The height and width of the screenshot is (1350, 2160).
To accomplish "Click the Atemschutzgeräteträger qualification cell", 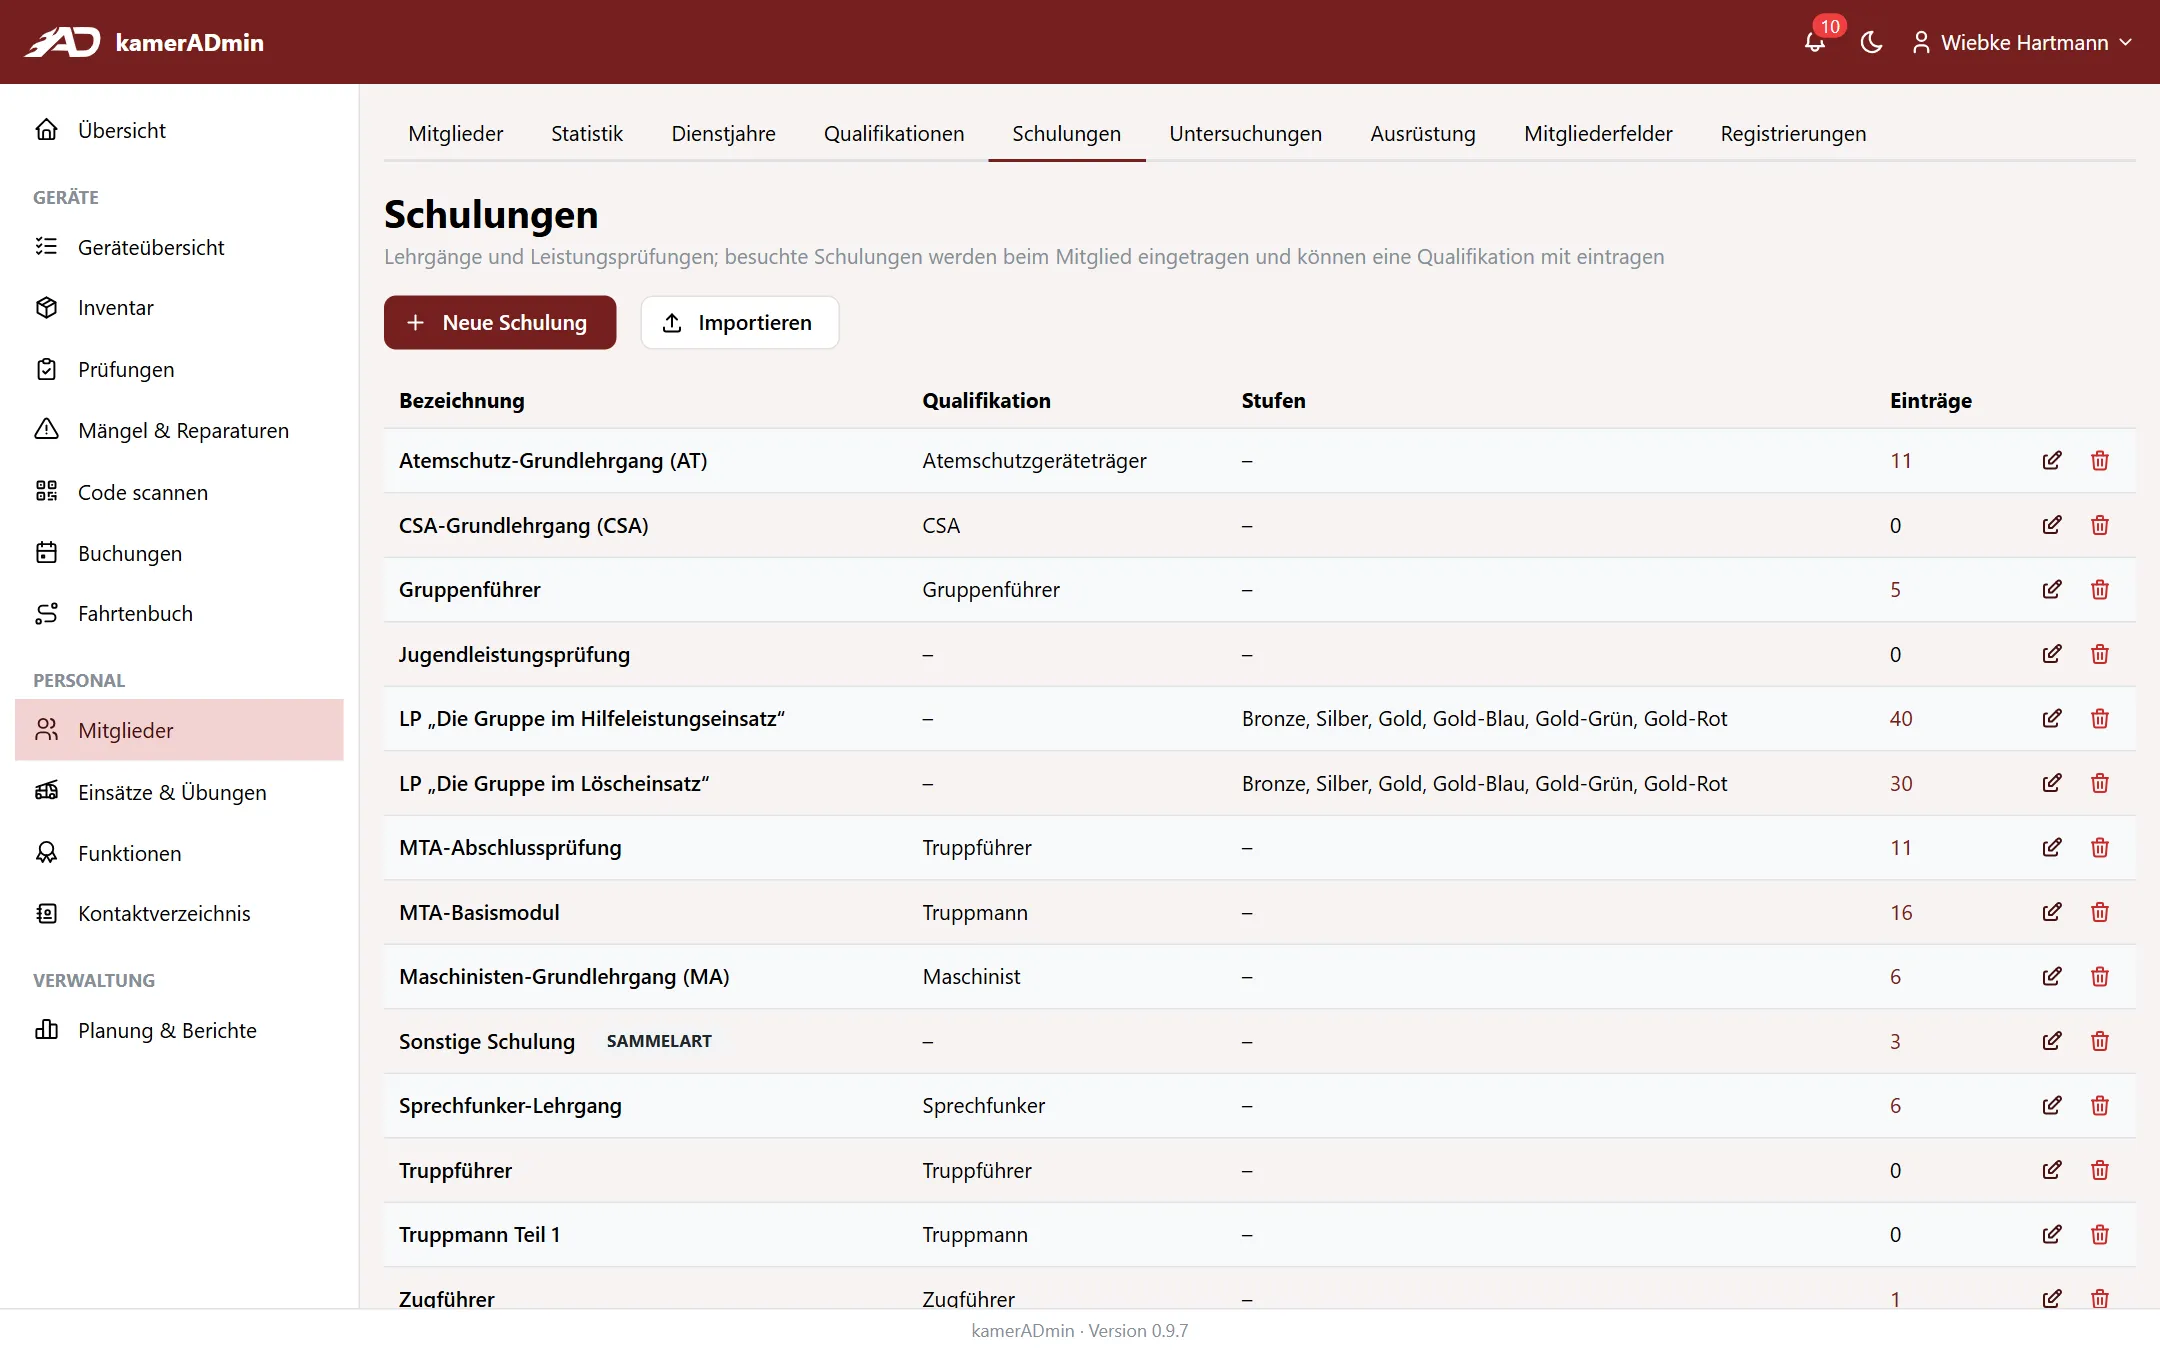I will tap(1034, 461).
